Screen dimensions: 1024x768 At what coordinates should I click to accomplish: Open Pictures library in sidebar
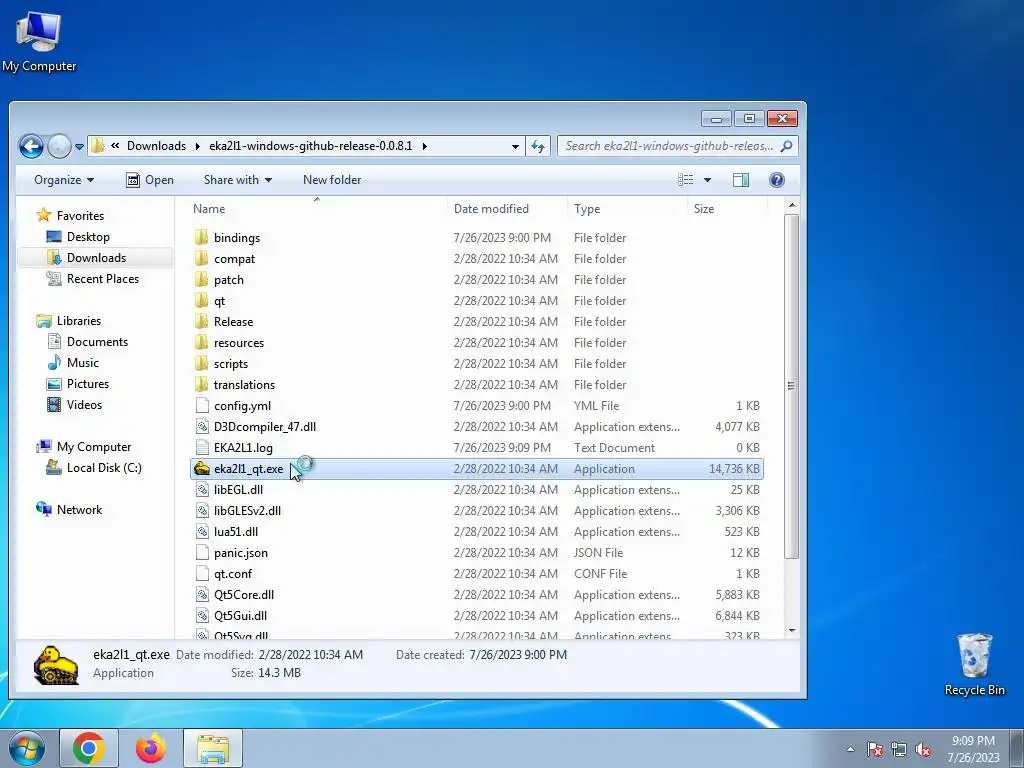pos(88,383)
